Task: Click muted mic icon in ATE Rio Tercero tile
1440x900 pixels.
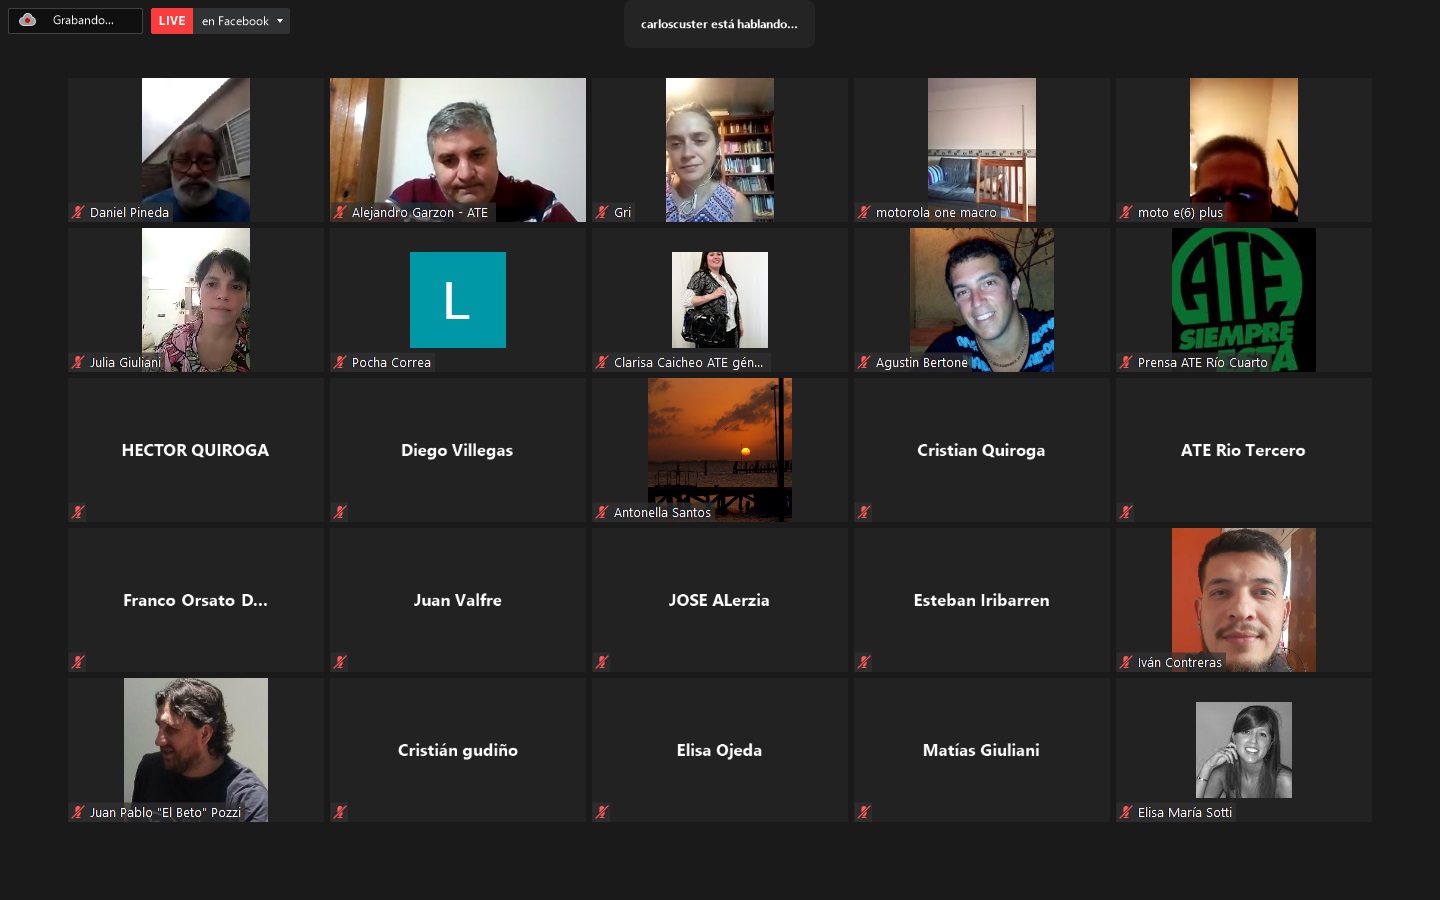Action: 1126,512
